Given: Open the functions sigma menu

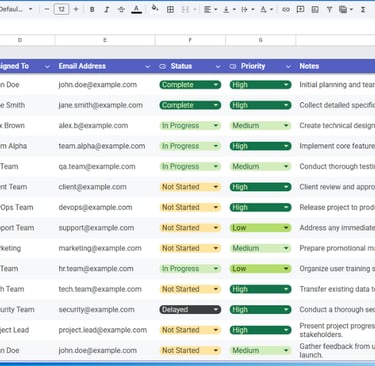Looking at the screenshot, I should (363, 9).
